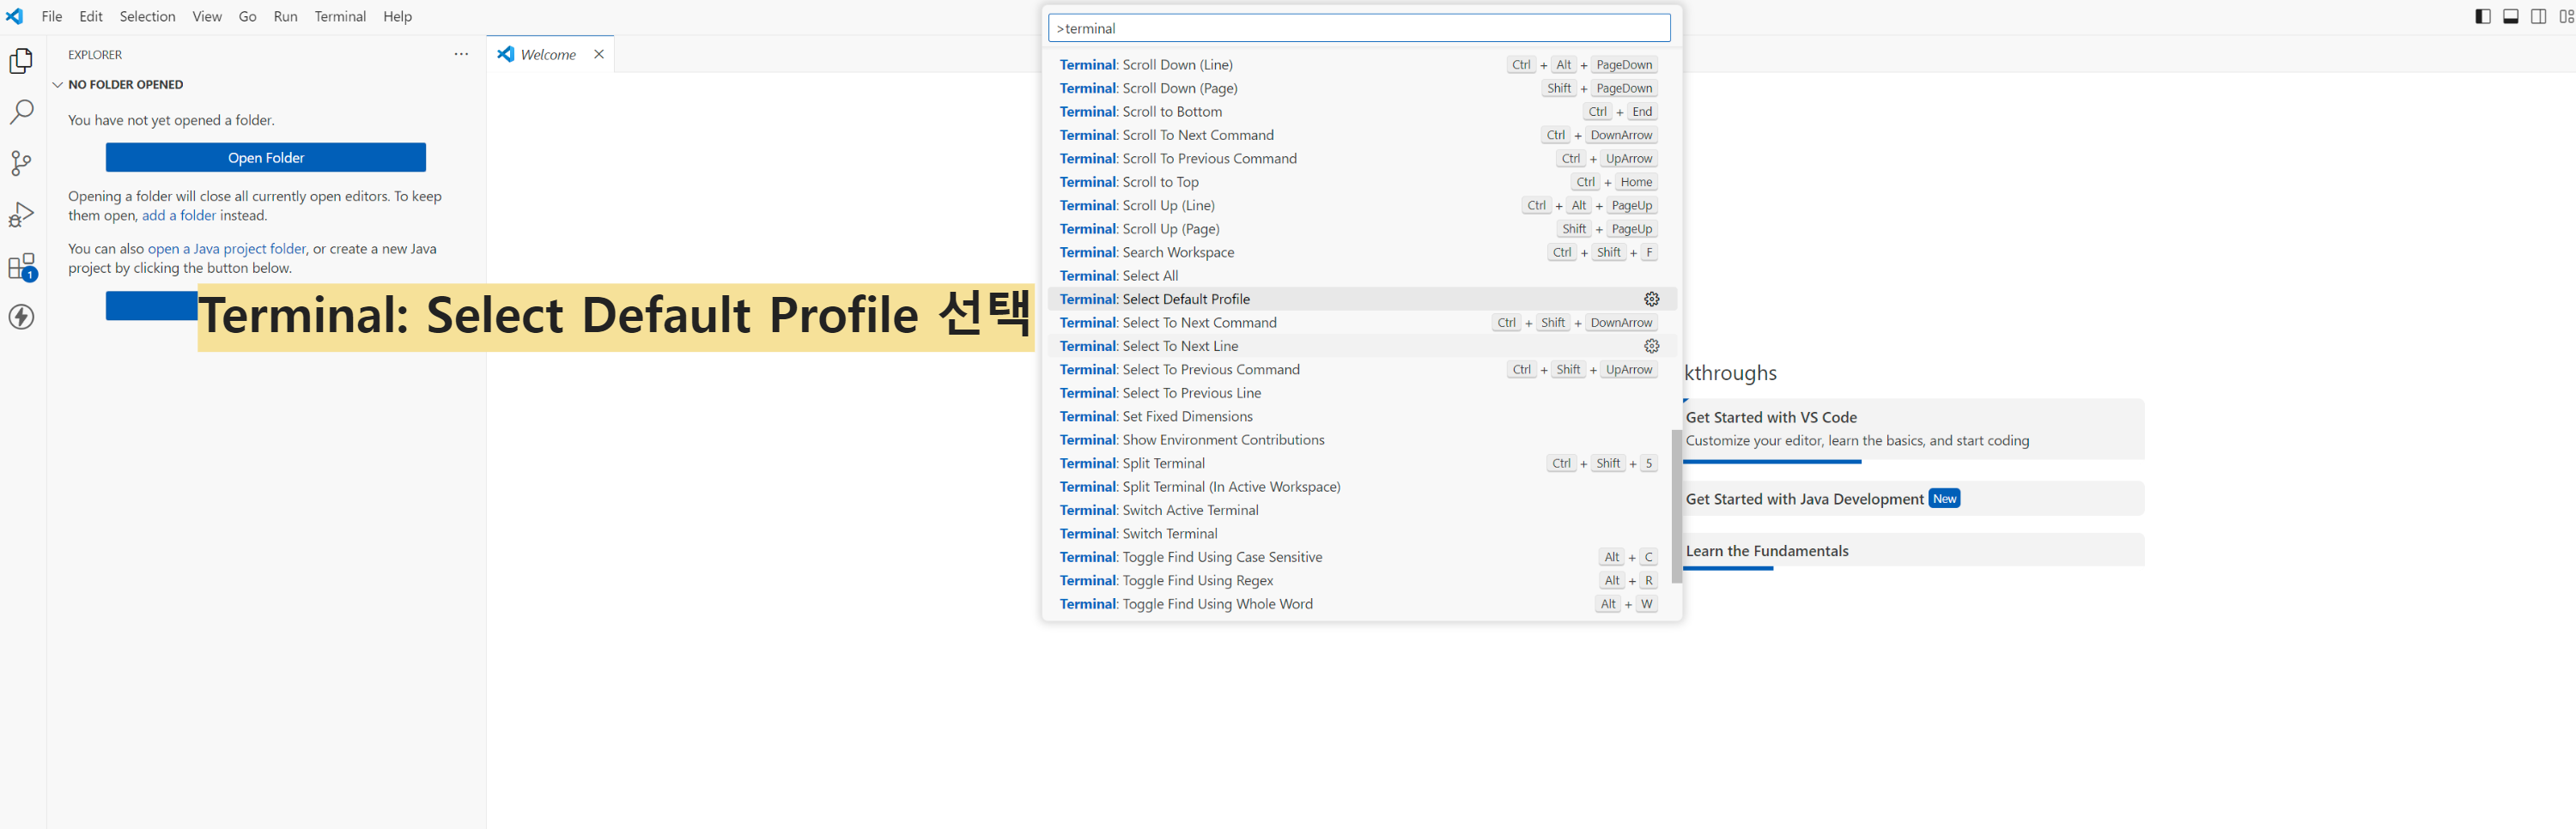Select Terminal: Scroll to Top command

tap(1362, 182)
